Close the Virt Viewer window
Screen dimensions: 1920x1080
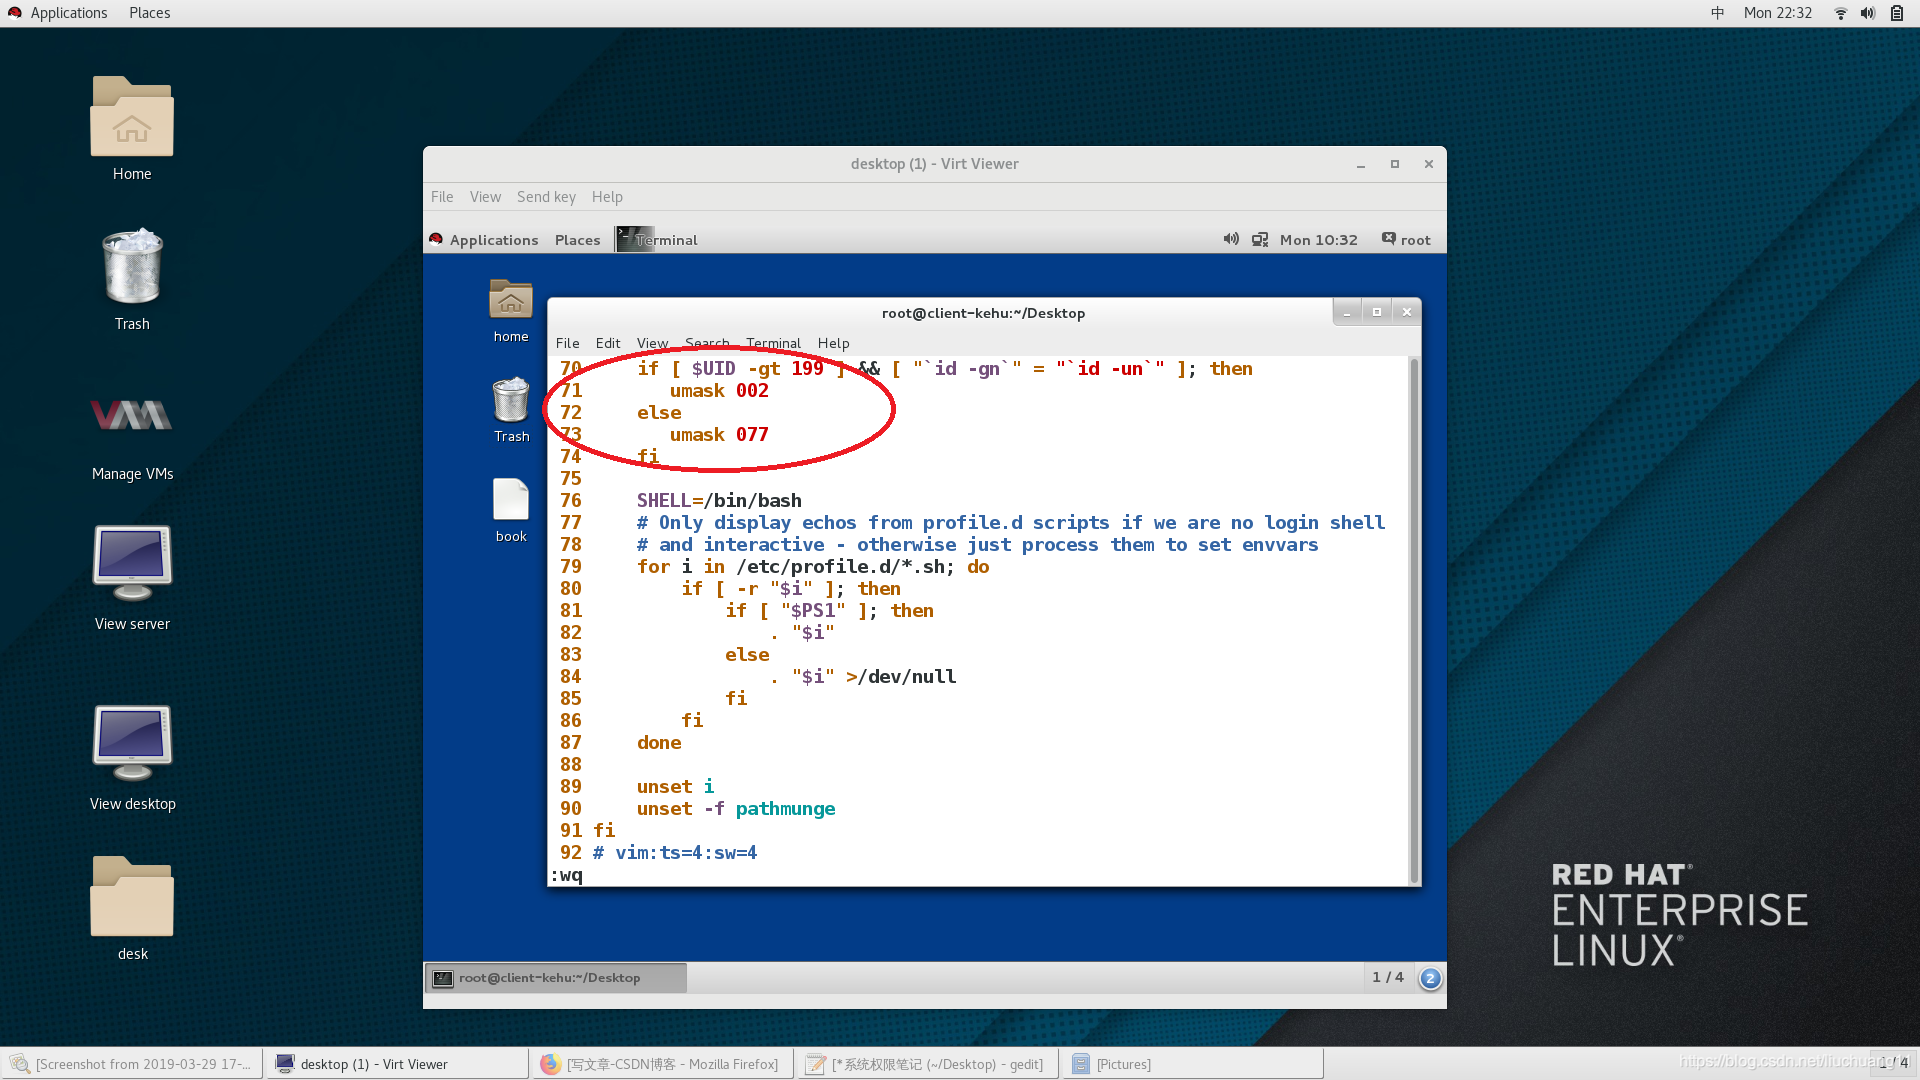1429,165
